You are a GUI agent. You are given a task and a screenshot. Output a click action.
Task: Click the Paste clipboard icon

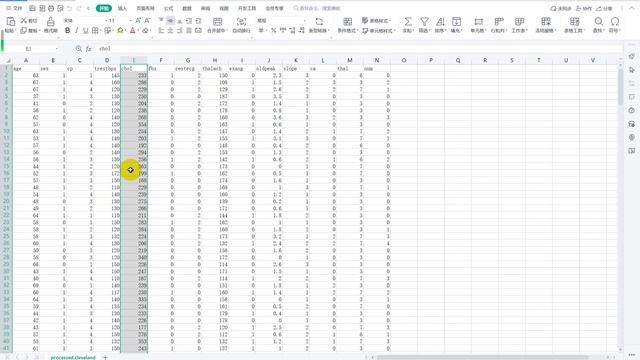coord(11,22)
